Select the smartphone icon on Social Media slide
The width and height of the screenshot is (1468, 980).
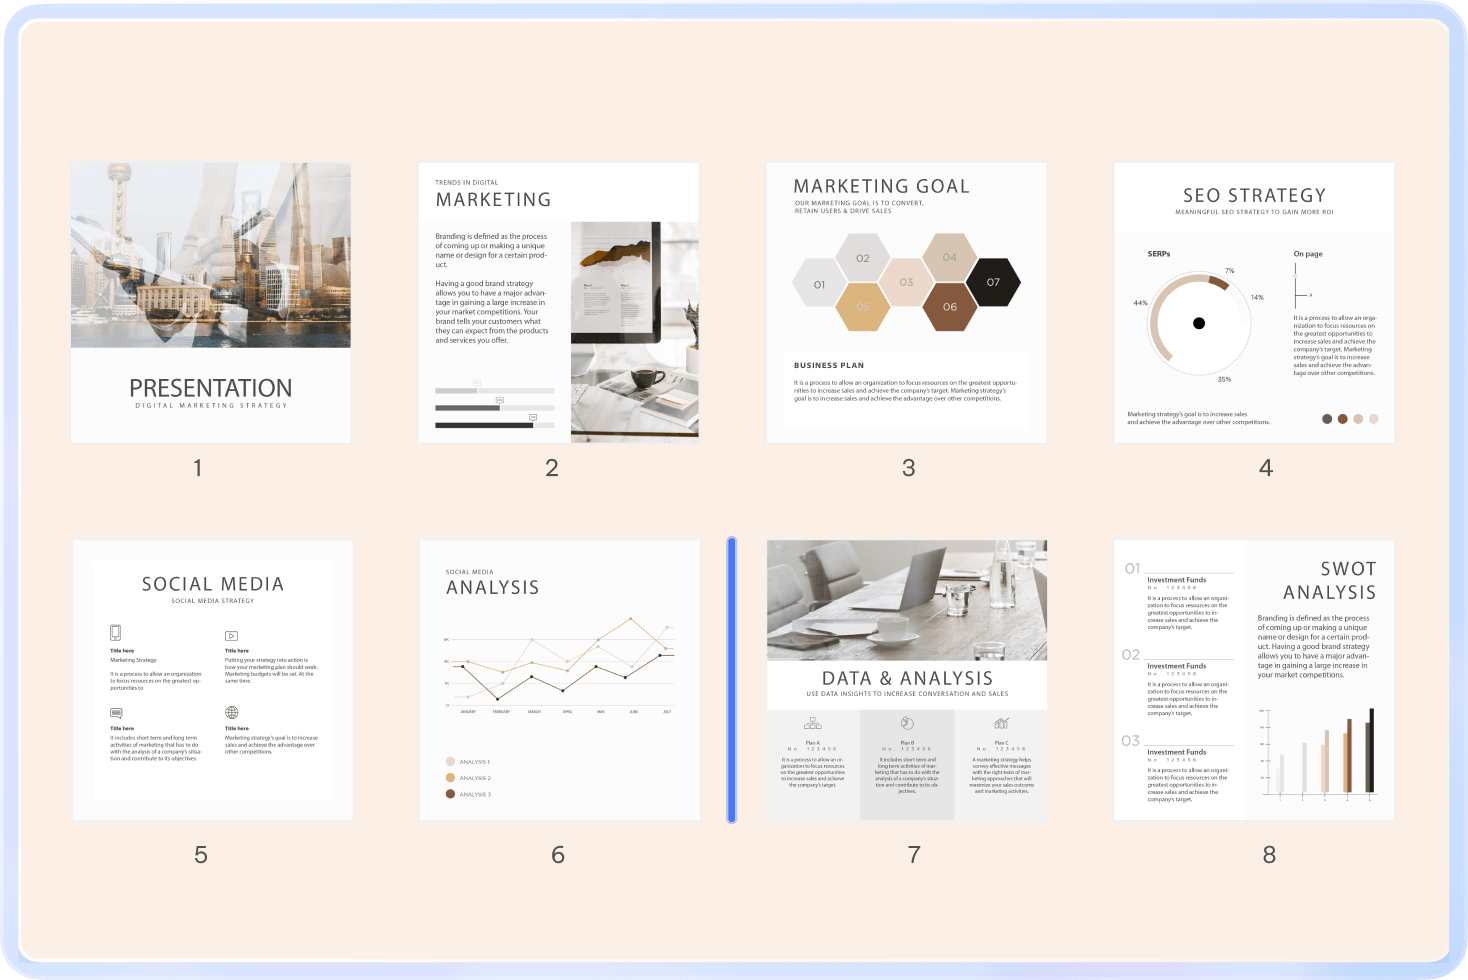[x=116, y=632]
